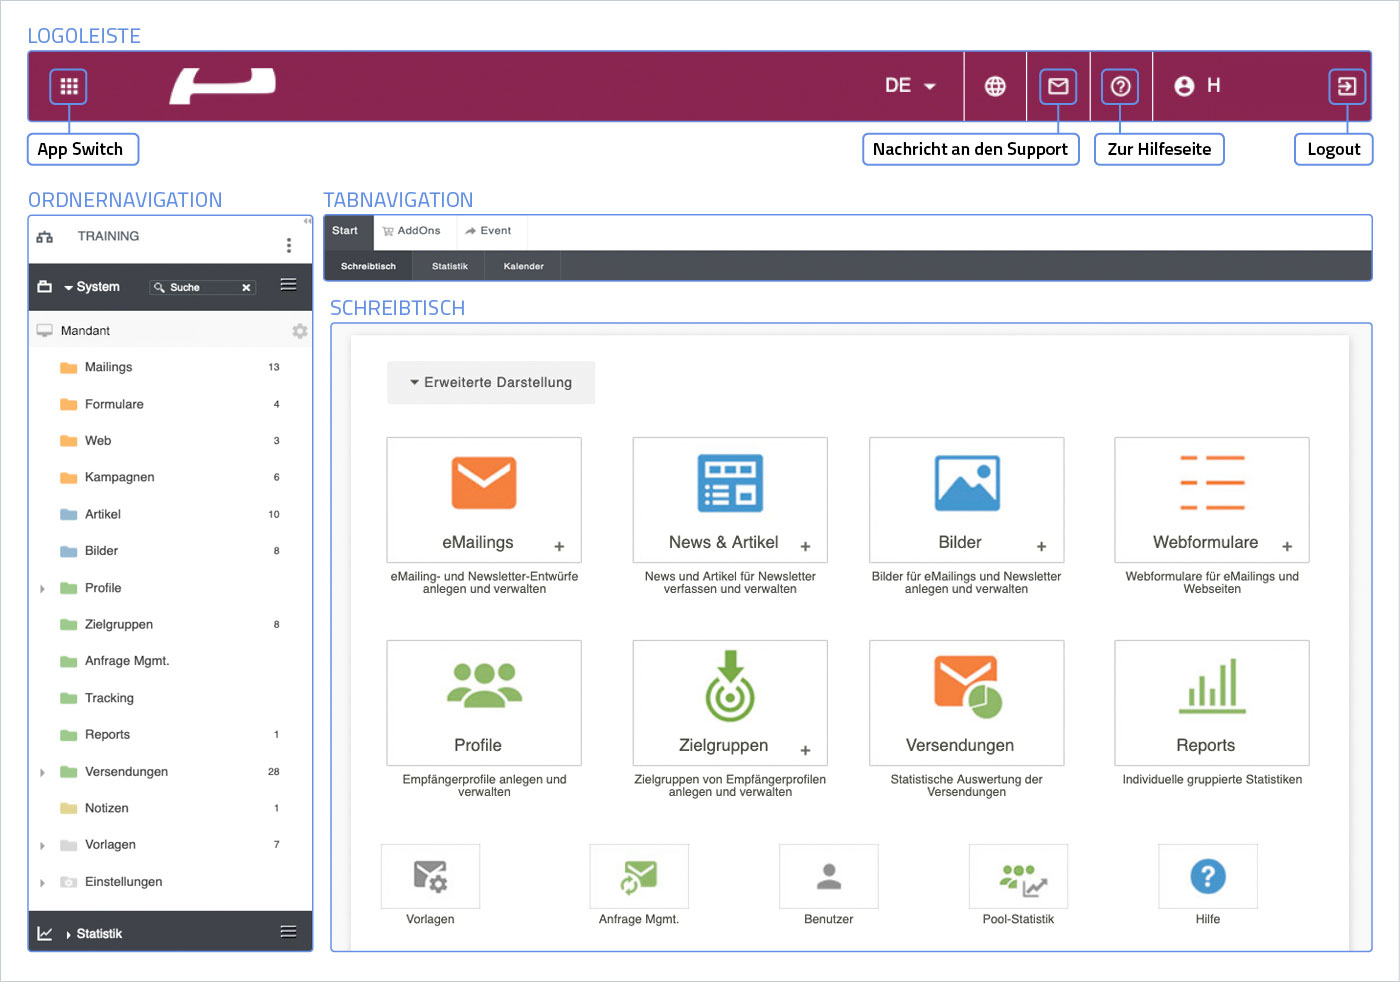Add new Webformular with plus
Image resolution: width=1400 pixels, height=982 pixels.
tap(1287, 547)
